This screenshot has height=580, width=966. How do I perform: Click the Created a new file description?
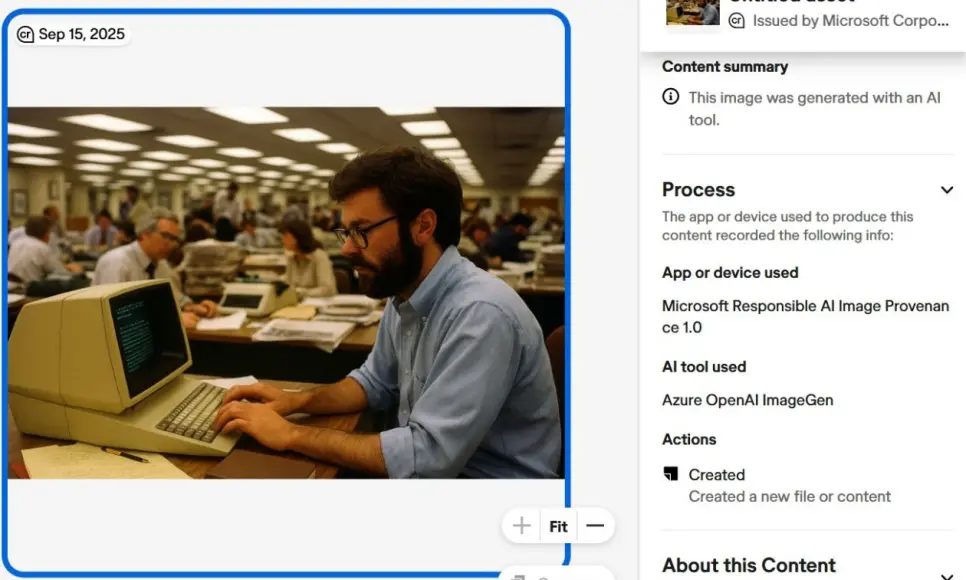(x=789, y=496)
